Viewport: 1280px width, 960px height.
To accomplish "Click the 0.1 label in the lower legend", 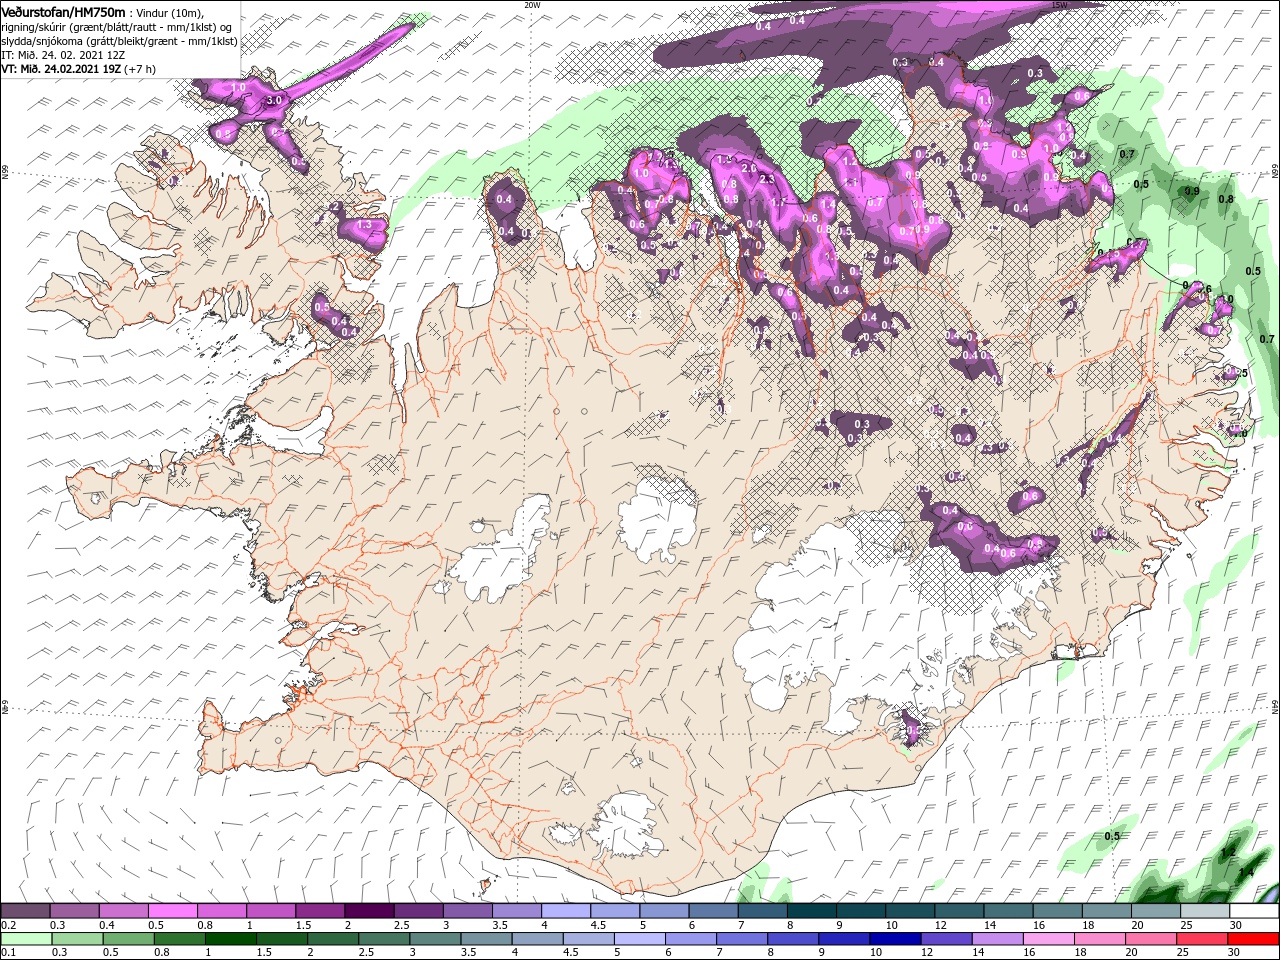I will tap(9, 953).
